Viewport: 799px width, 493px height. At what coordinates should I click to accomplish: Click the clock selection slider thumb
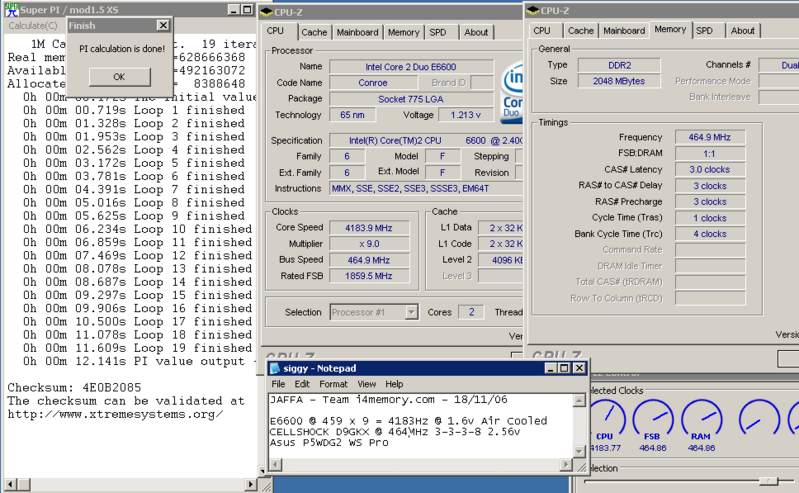point(768,481)
